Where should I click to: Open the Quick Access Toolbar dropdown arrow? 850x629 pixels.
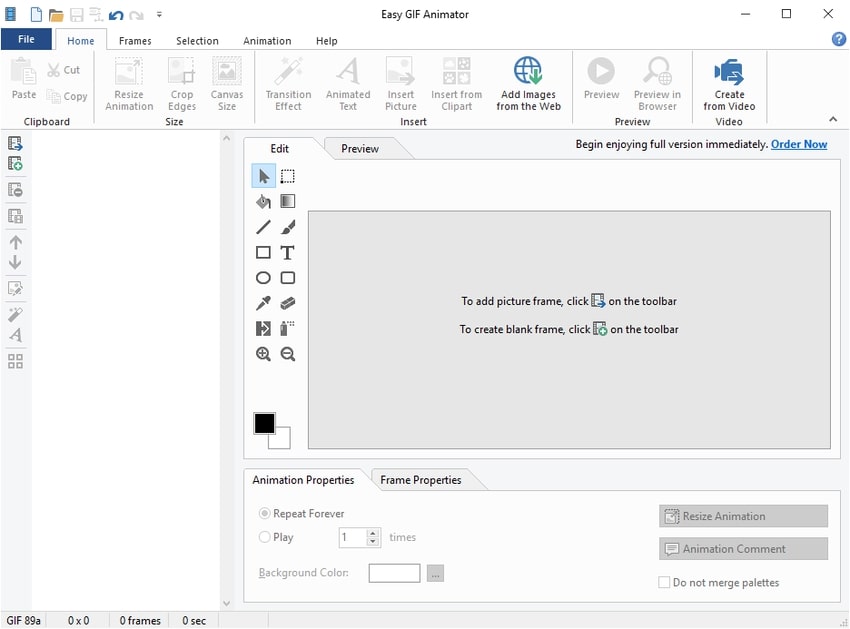click(x=160, y=15)
